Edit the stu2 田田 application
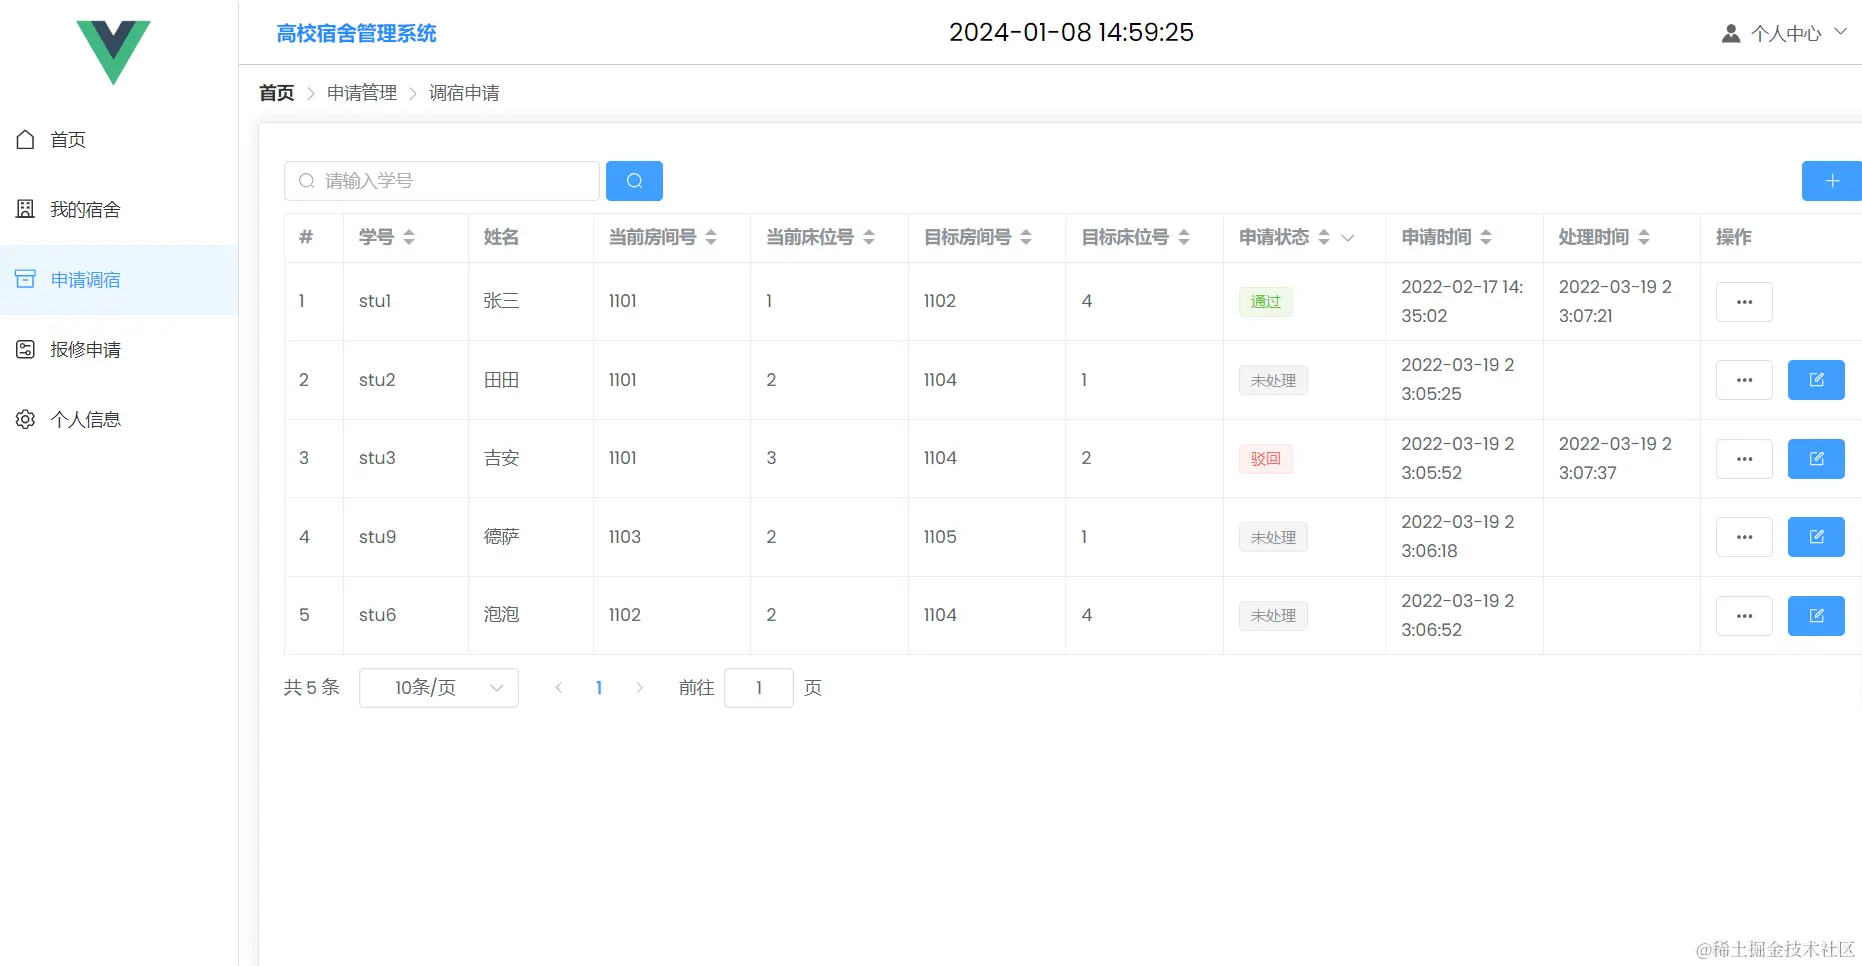Viewport: 1862px width, 966px height. point(1816,380)
